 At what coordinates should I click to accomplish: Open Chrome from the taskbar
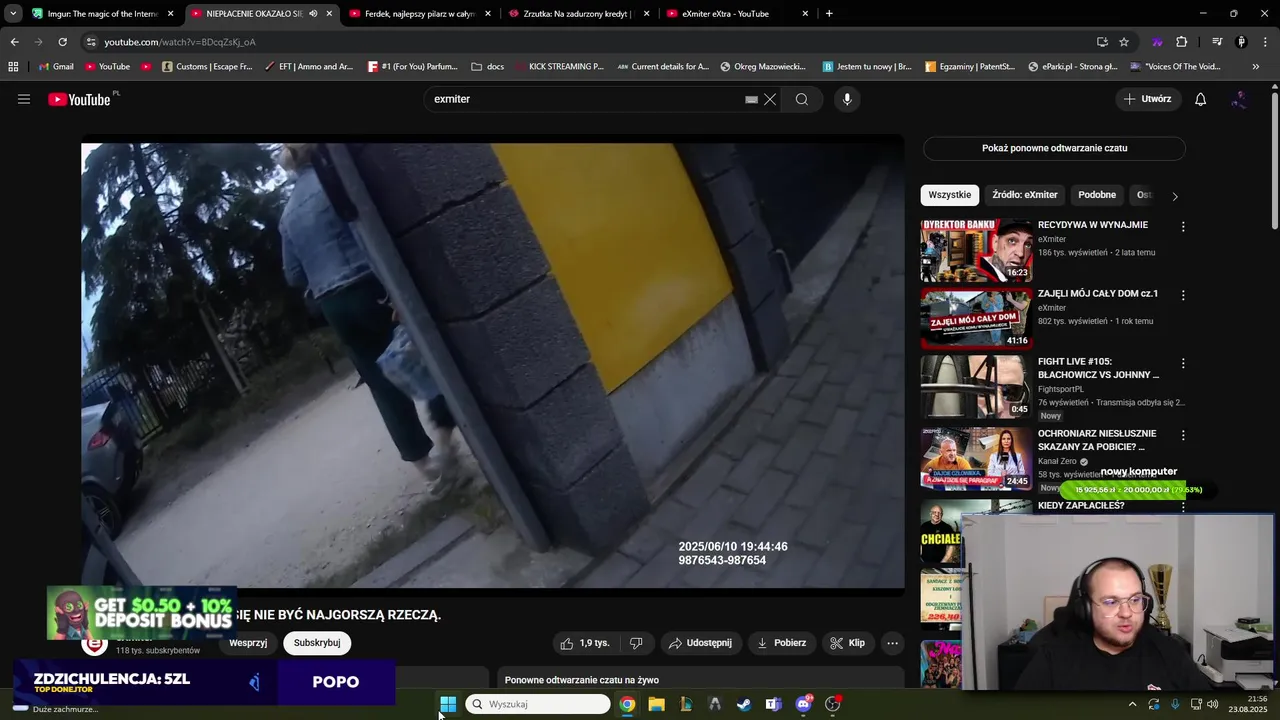pos(627,704)
